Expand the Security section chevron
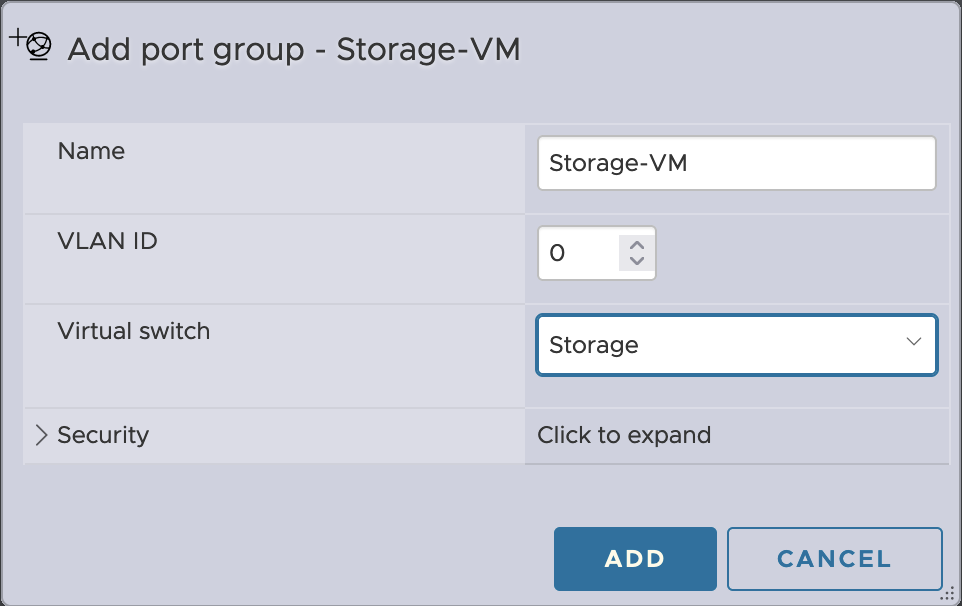 click(x=41, y=435)
